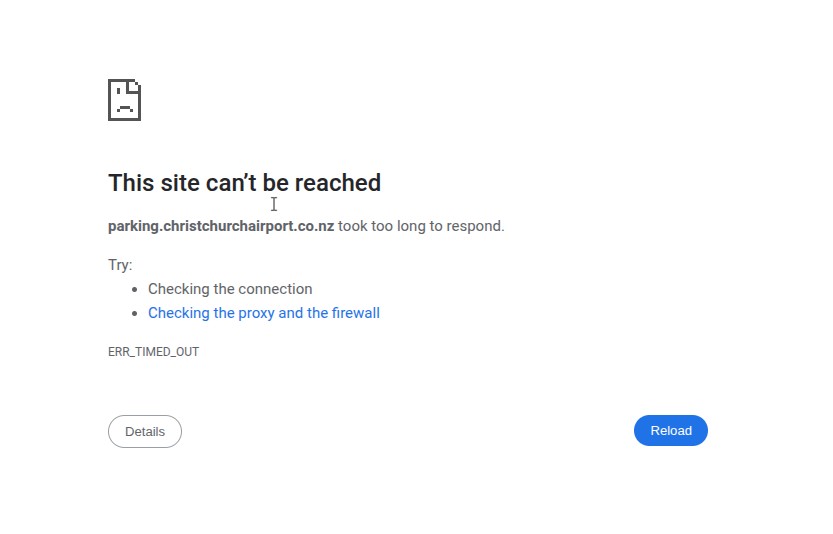Select the ERR_TIMED_OUT error code
Viewport: 833px width, 534px height.
153,352
